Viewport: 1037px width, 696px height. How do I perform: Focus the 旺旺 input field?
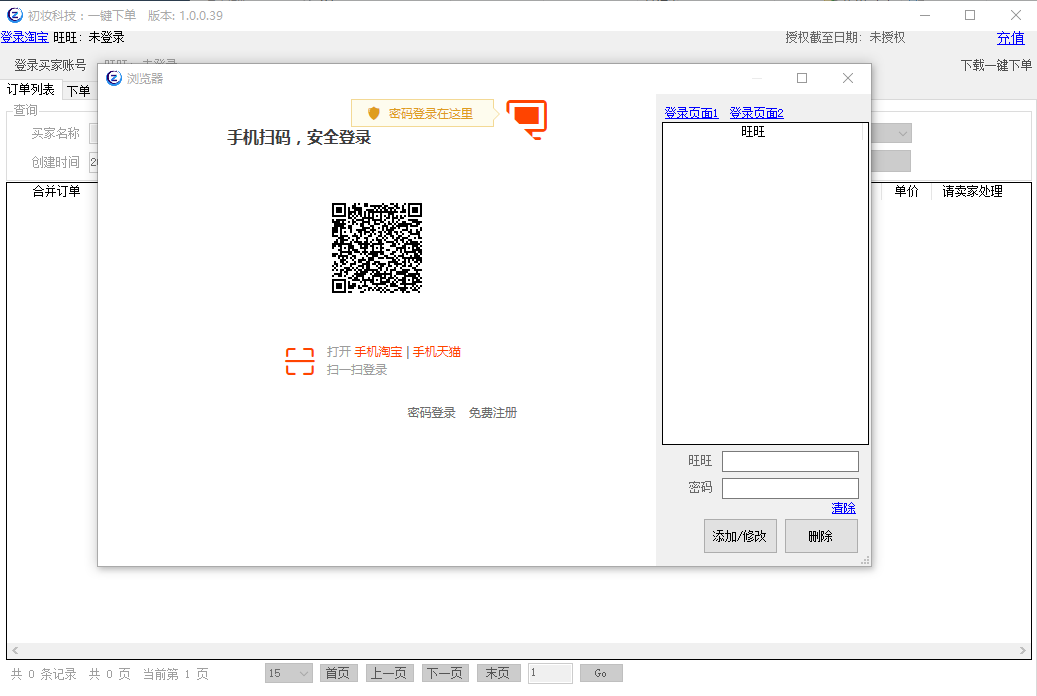click(790, 461)
